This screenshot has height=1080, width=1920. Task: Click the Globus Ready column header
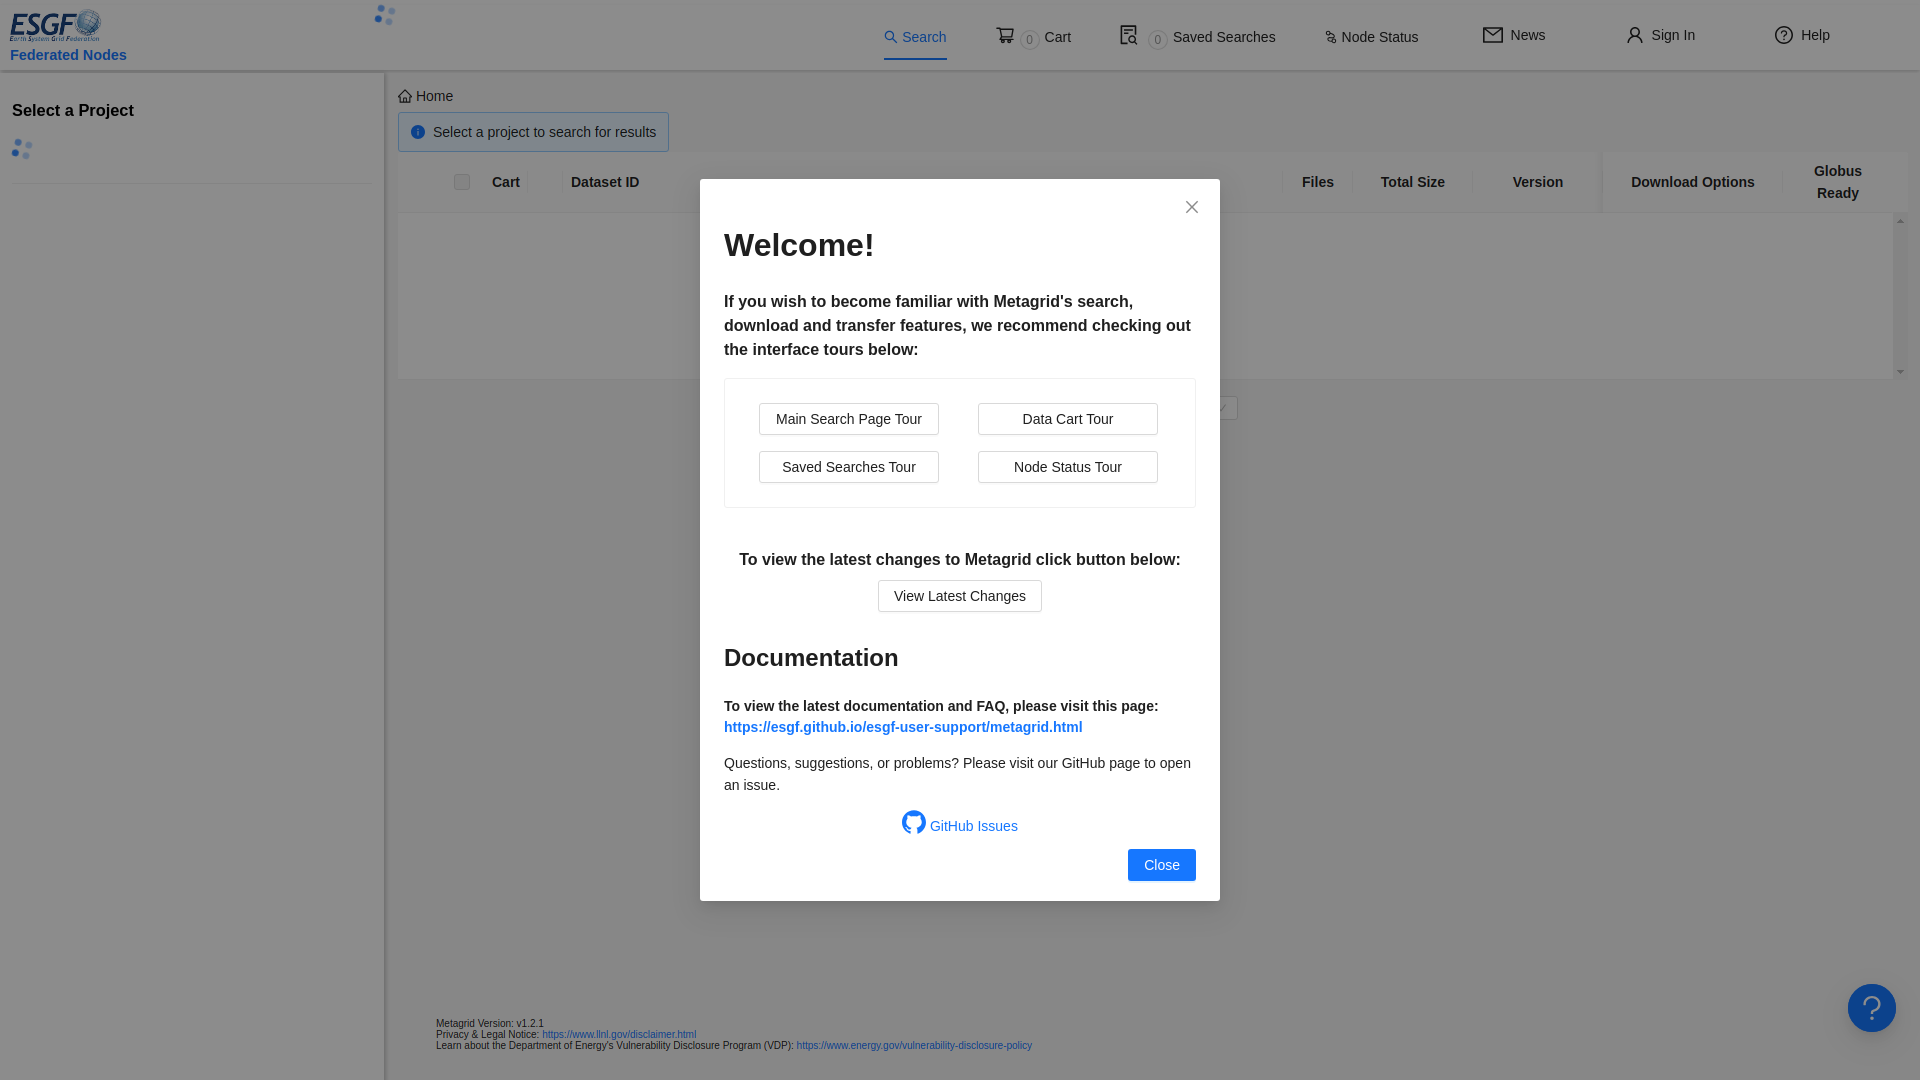click(x=1838, y=182)
